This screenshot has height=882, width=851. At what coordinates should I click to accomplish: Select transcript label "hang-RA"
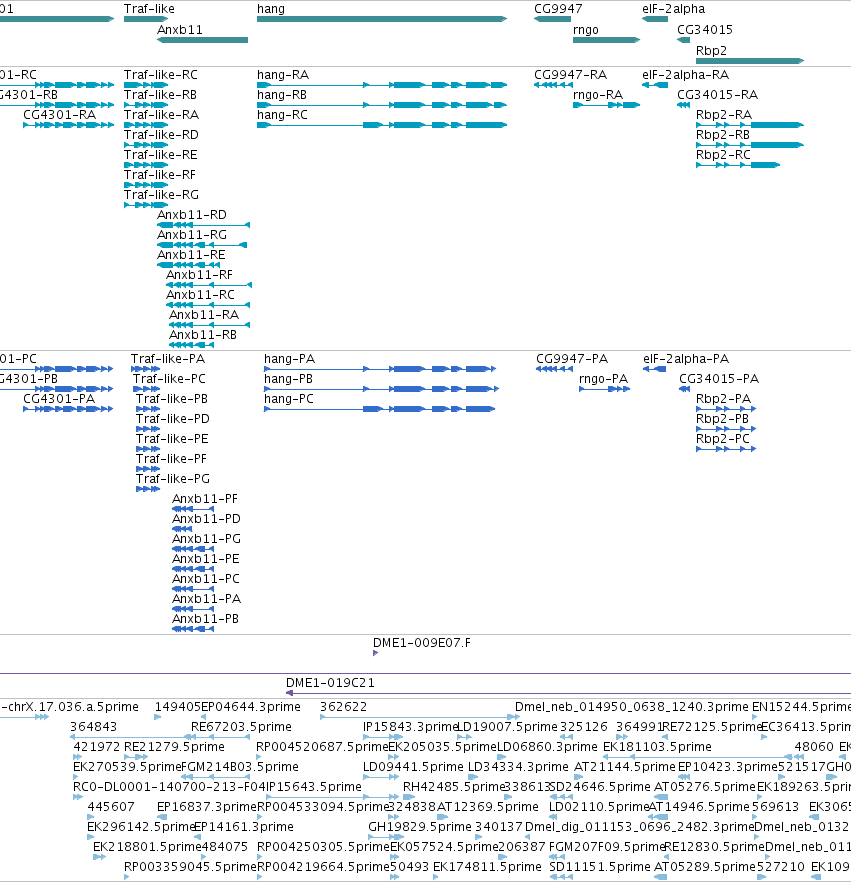[283, 75]
